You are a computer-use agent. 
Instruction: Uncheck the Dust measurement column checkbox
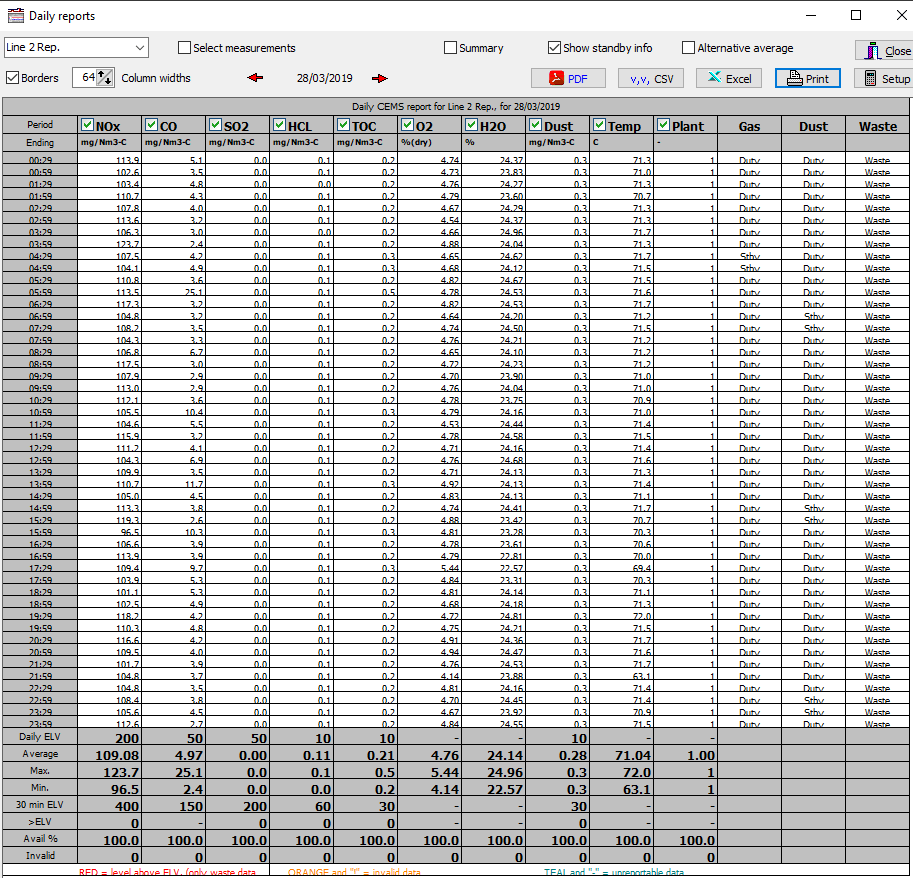click(536, 126)
